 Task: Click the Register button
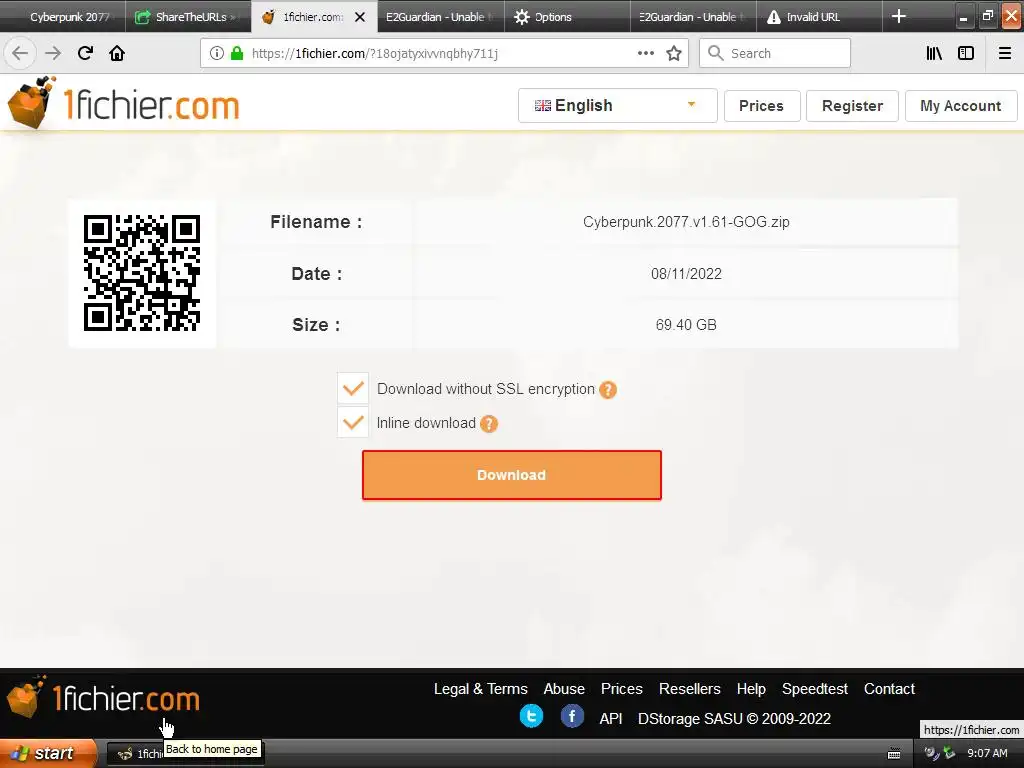point(852,106)
